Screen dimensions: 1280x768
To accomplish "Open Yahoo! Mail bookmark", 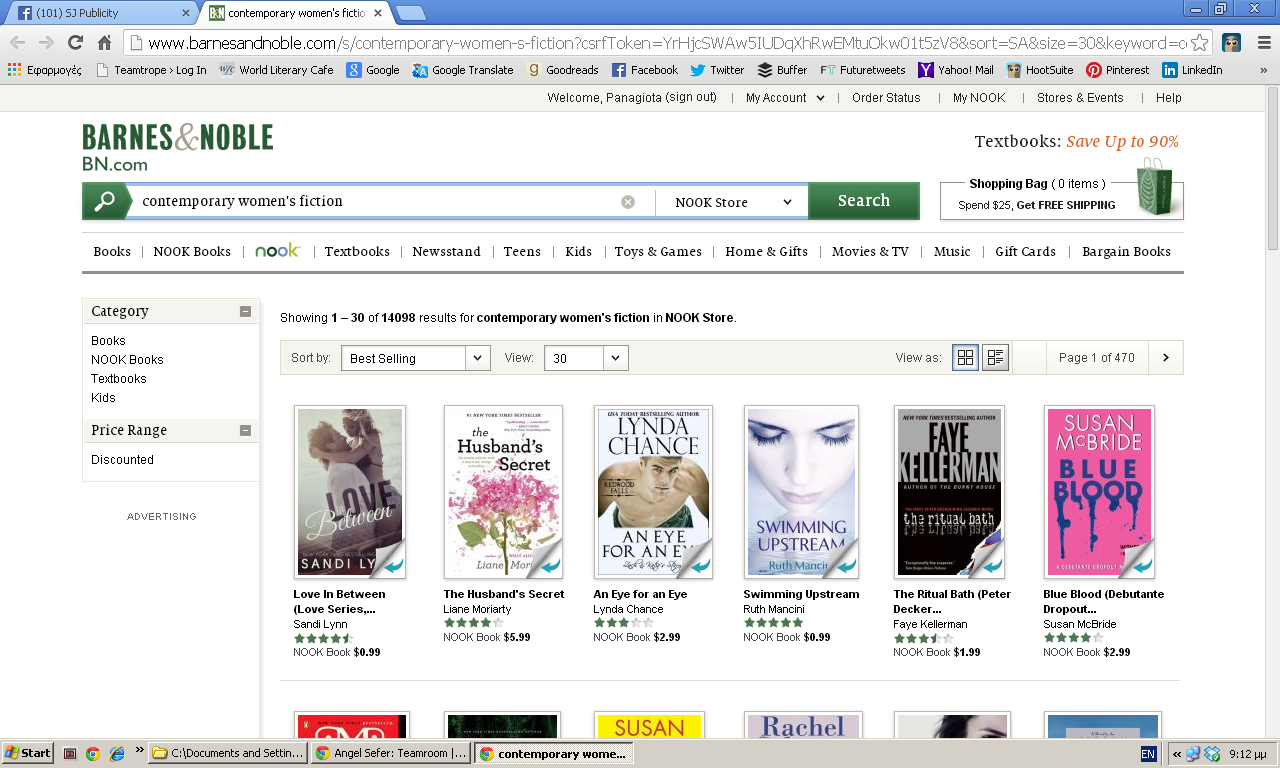I will click(957, 70).
